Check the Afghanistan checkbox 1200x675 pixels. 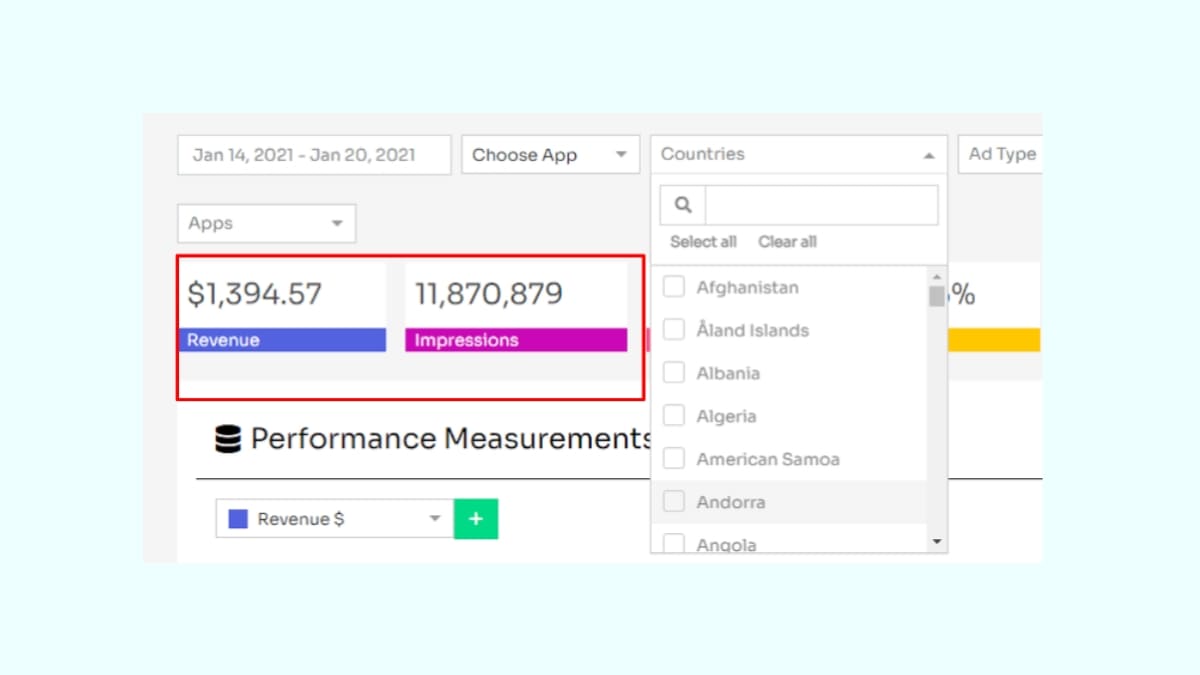pyautogui.click(x=675, y=287)
